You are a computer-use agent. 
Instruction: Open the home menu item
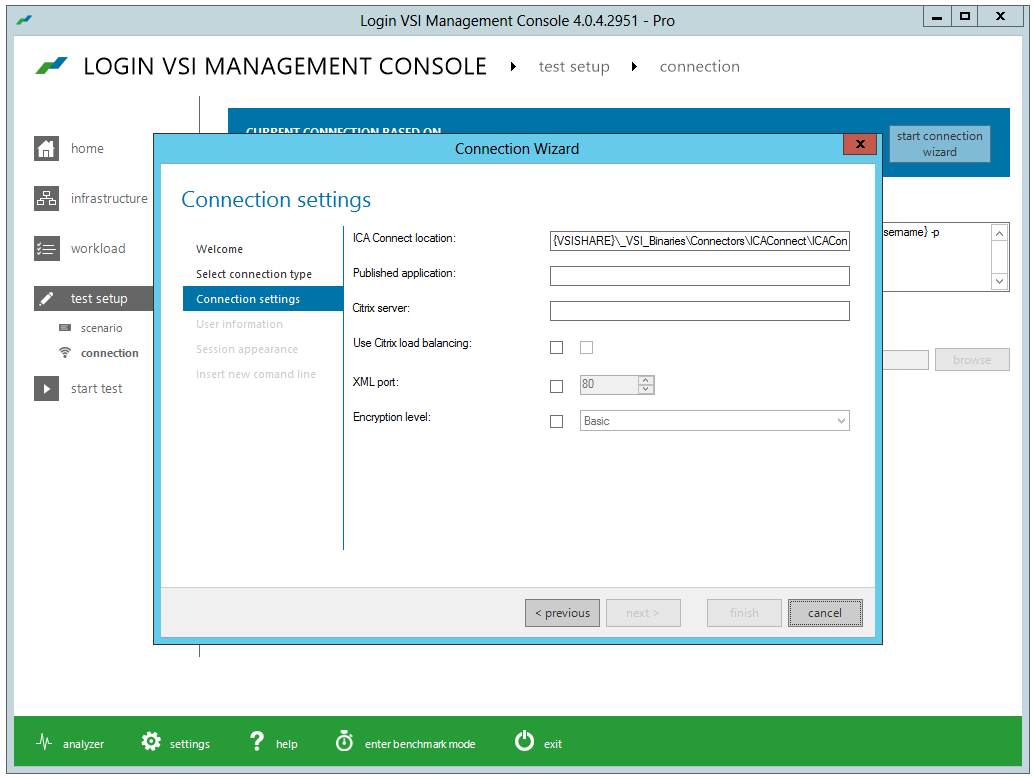(87, 148)
